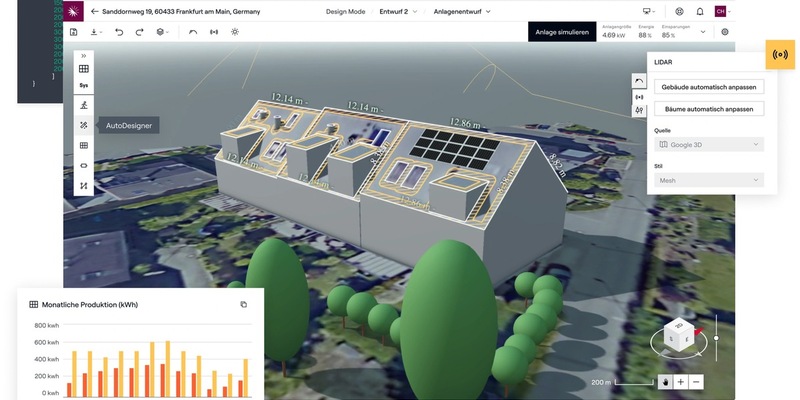Click the Monatliche Produktion chart grid icon
The height and width of the screenshot is (400, 800).
[x=34, y=305]
